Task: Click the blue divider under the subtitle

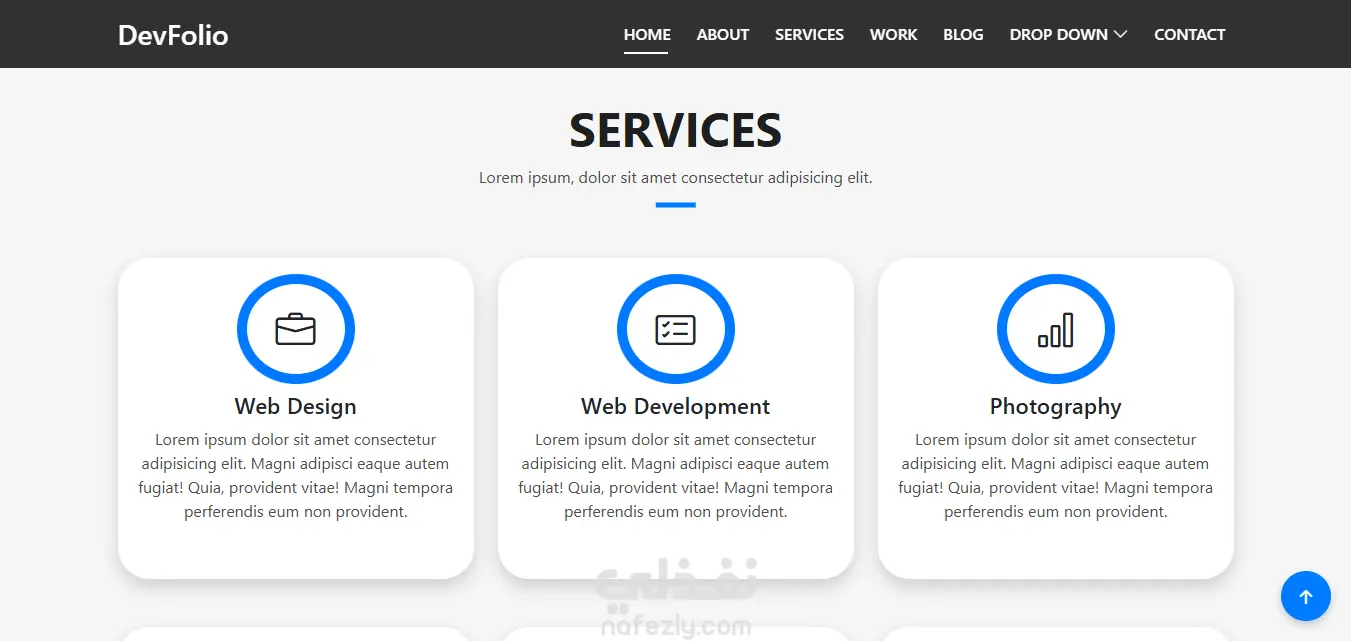Action: point(676,205)
